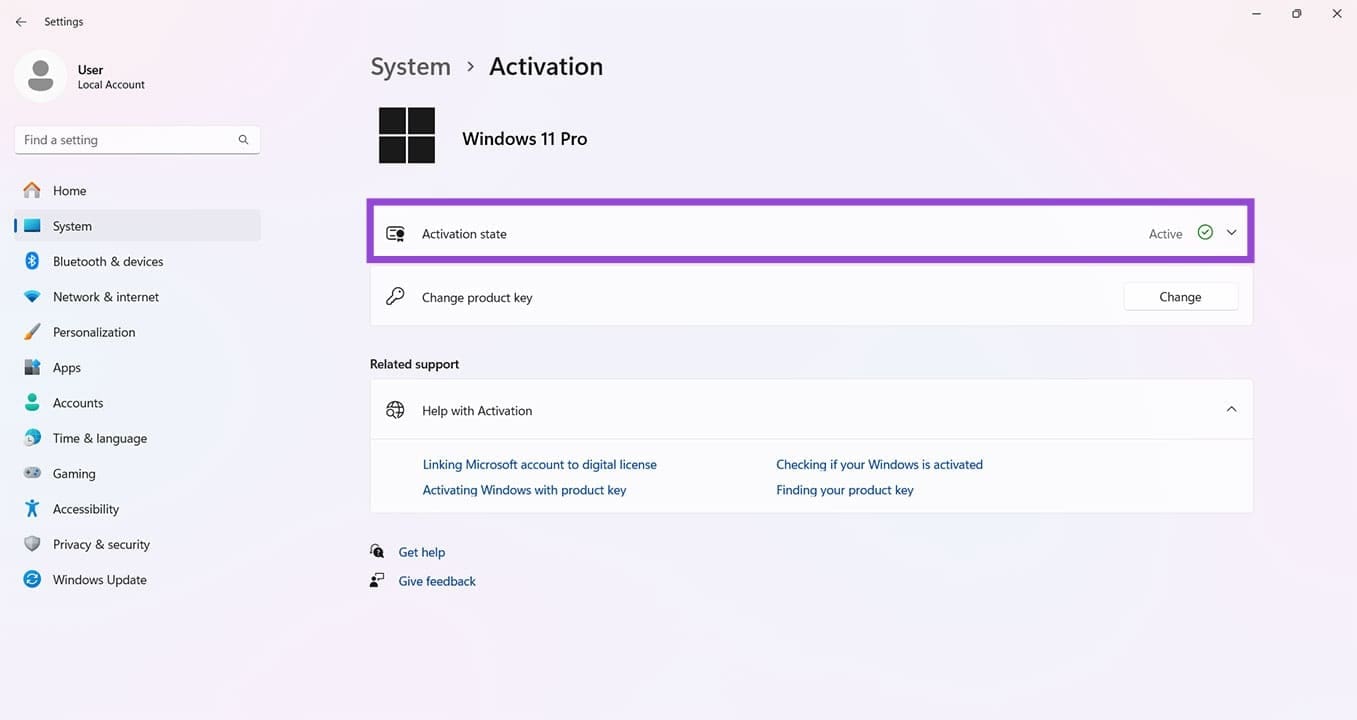Click the Change product key button
Screen dimensions: 1357x720
1181,297
